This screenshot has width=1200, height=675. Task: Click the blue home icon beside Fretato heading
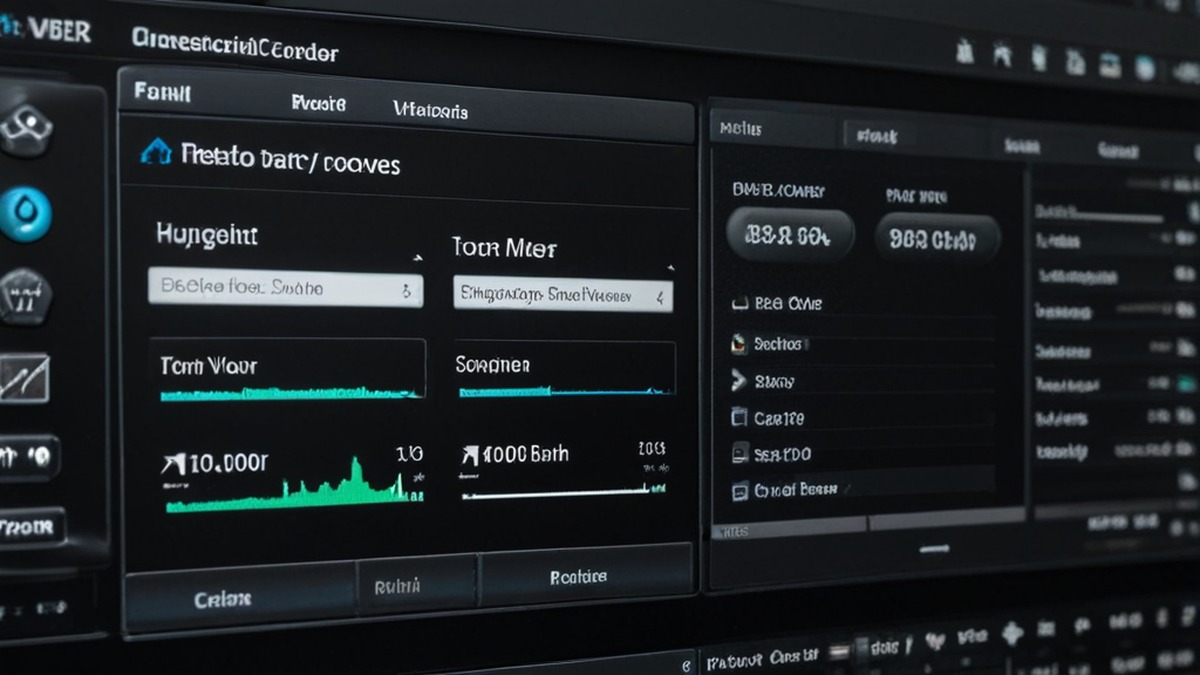click(156, 152)
